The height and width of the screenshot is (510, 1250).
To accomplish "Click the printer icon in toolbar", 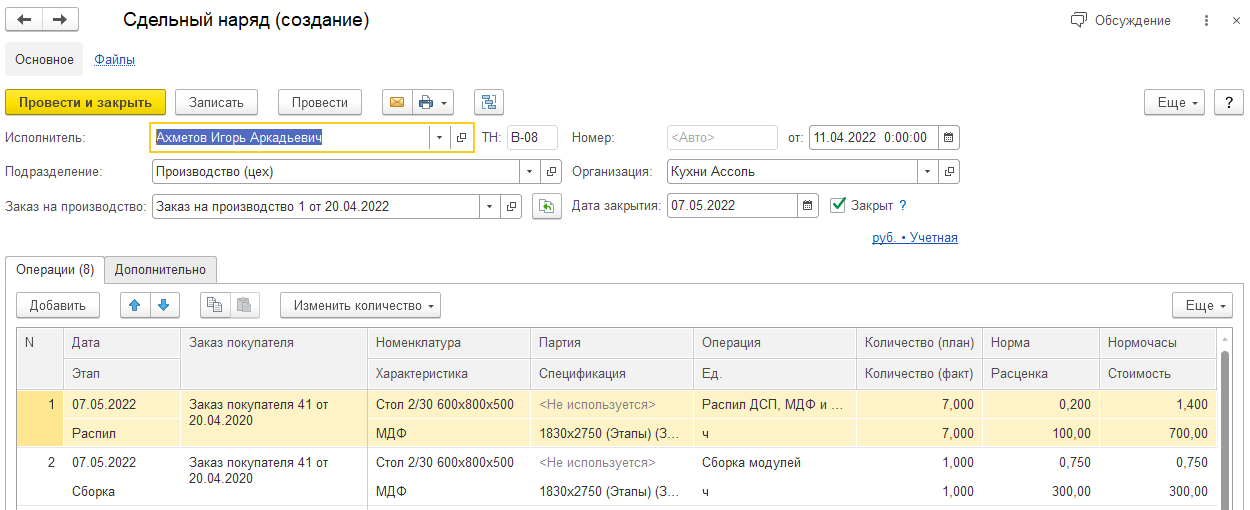I will (x=427, y=102).
